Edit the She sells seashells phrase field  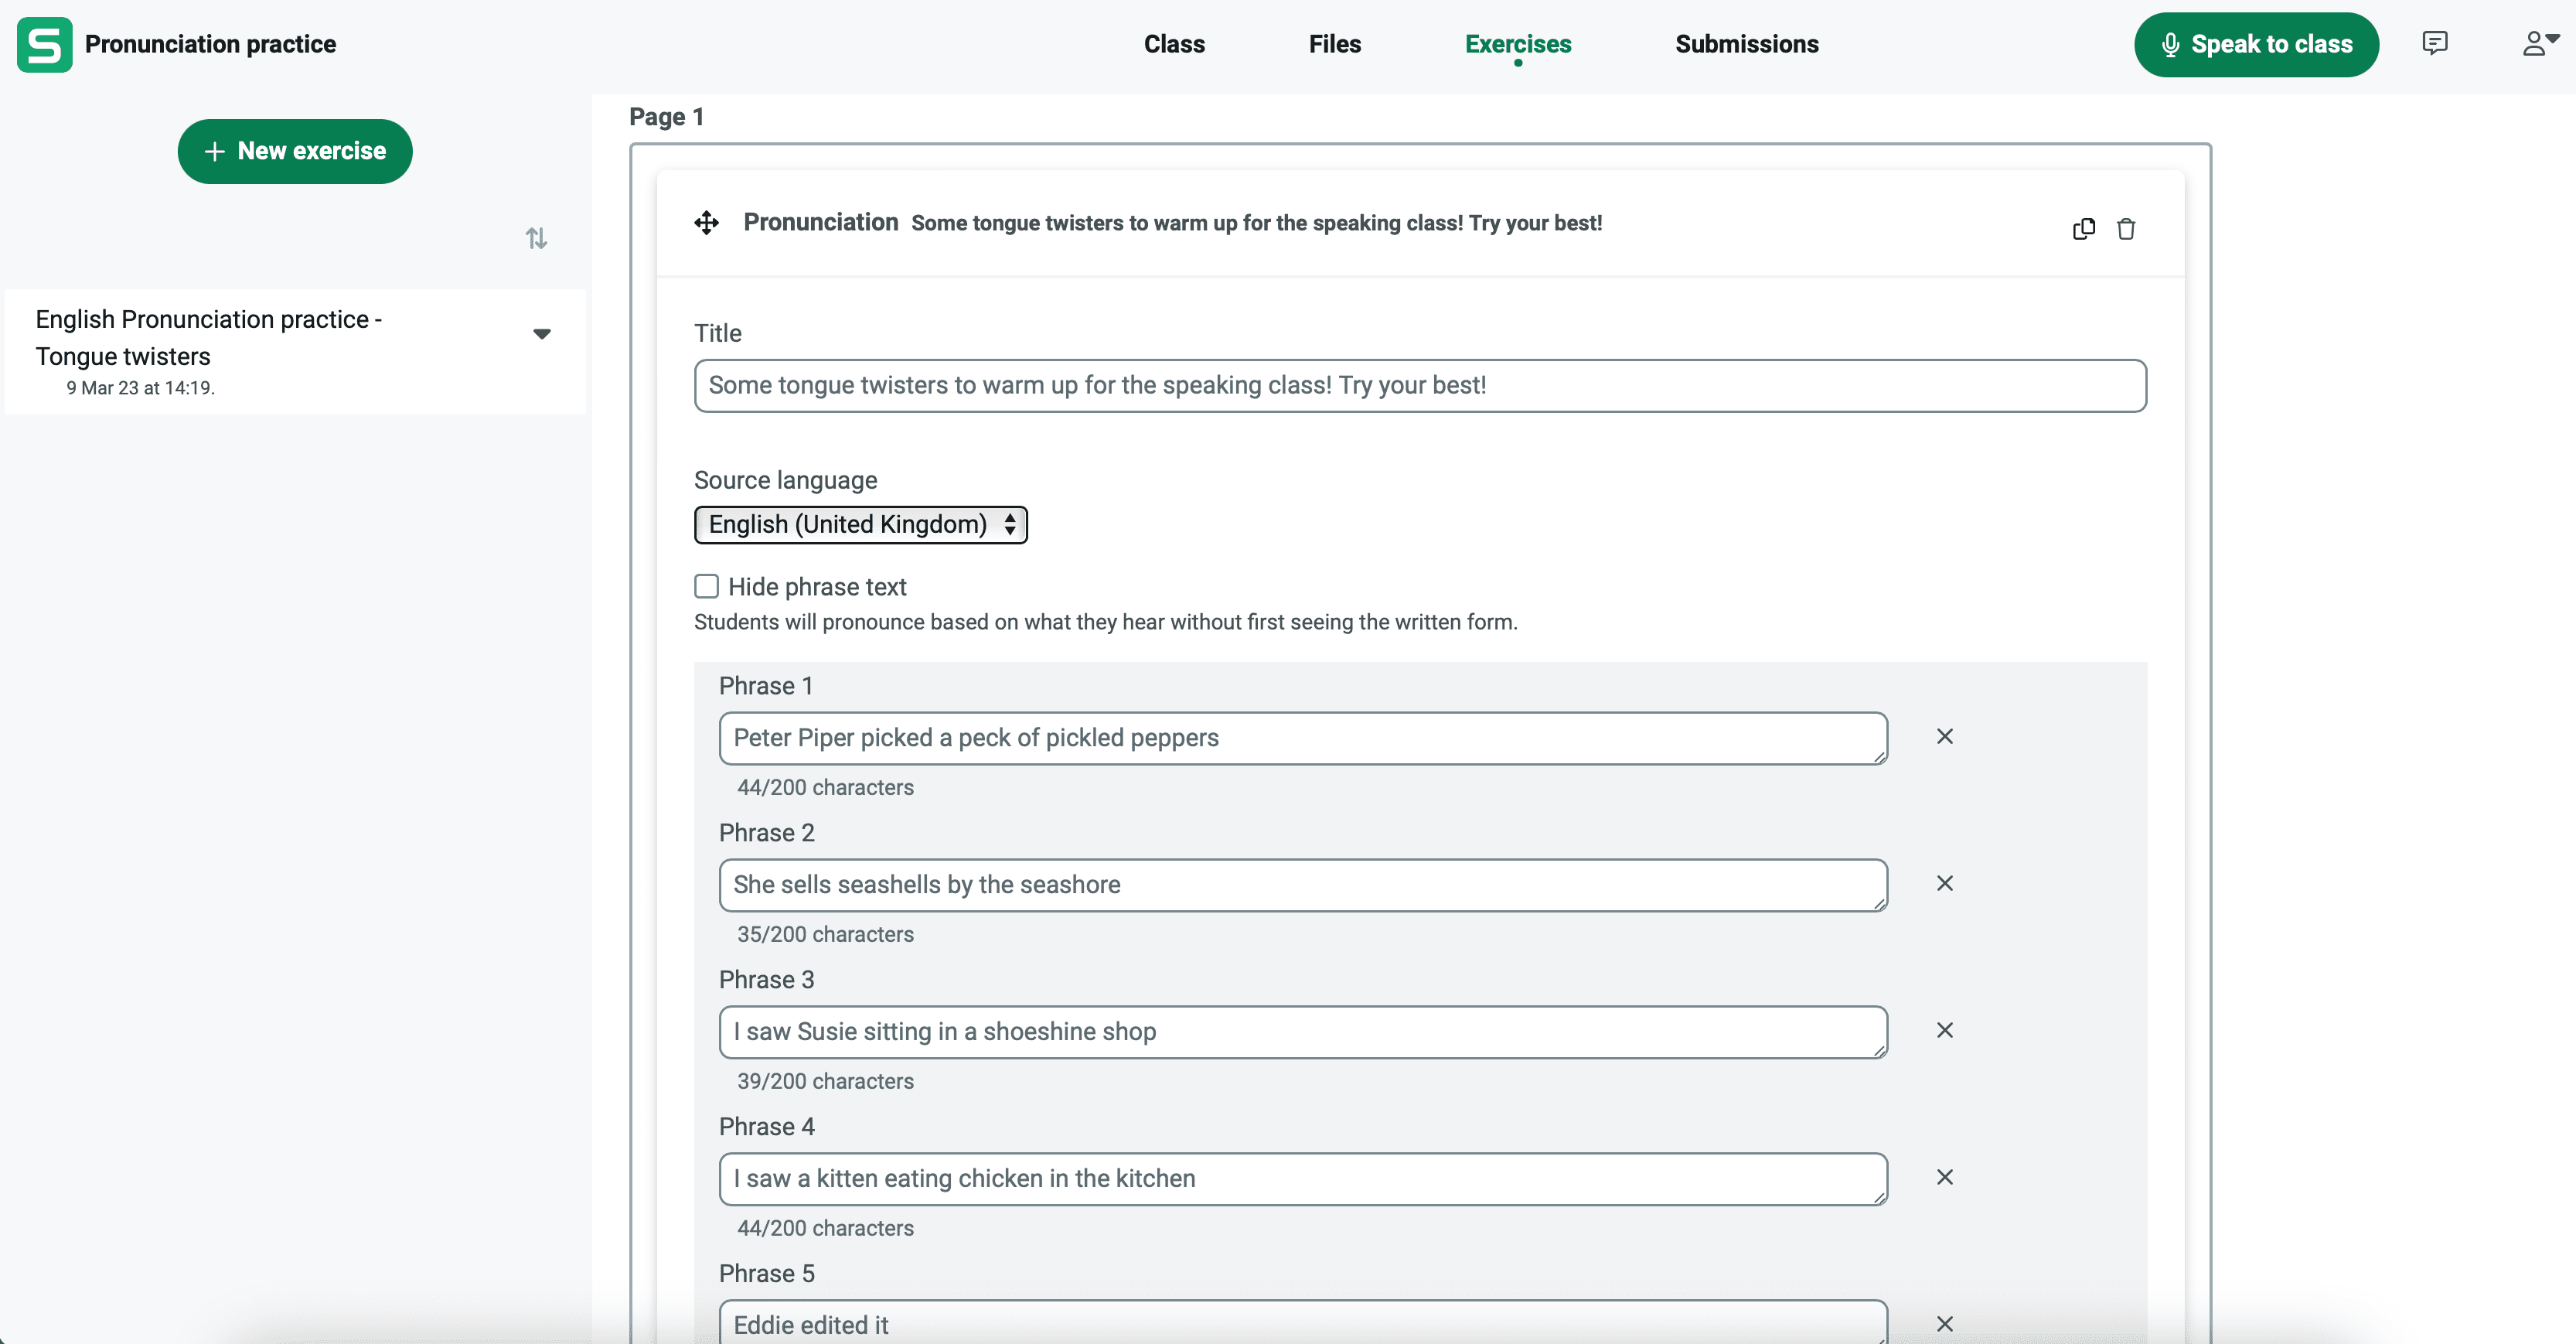point(1303,885)
